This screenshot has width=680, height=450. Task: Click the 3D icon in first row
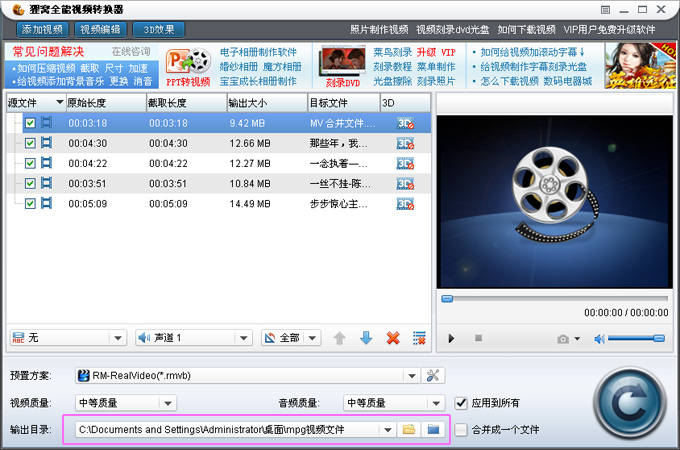405,123
